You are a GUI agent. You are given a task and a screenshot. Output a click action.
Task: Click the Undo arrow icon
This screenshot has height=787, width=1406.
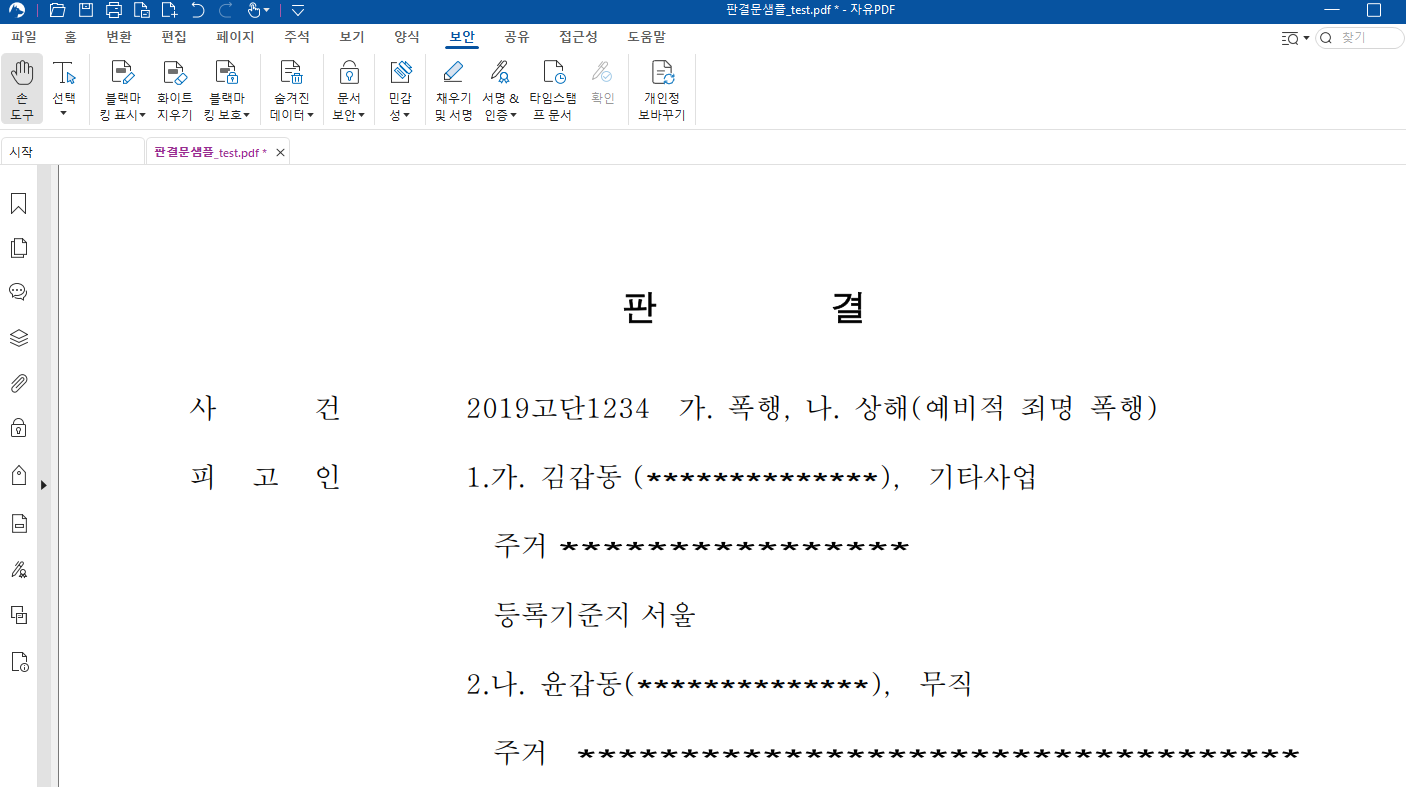(x=198, y=11)
